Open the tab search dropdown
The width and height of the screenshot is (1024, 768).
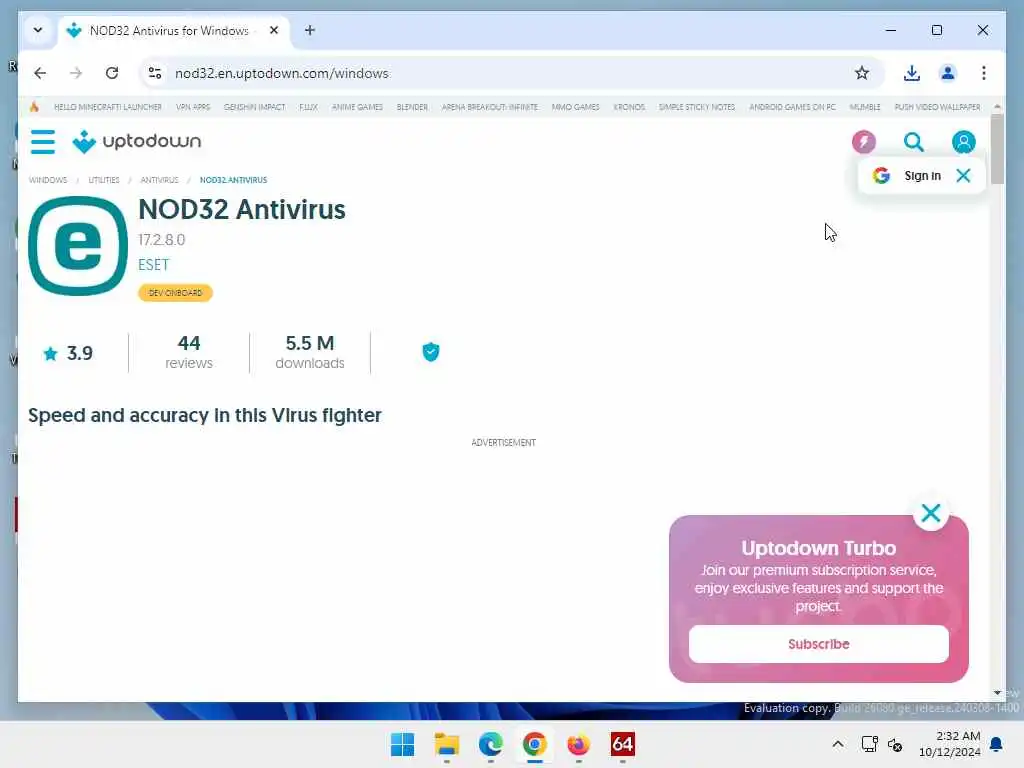[38, 30]
